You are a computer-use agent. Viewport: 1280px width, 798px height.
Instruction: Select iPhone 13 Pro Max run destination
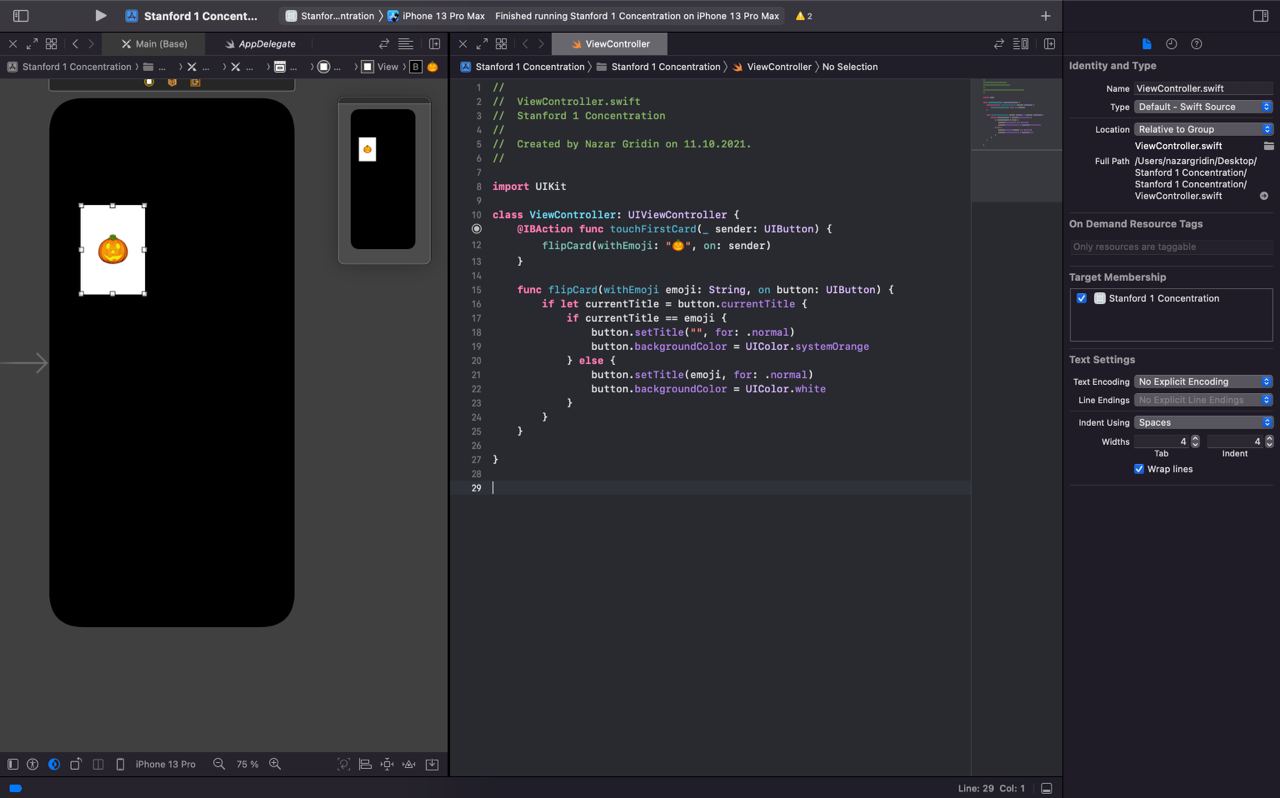436,16
